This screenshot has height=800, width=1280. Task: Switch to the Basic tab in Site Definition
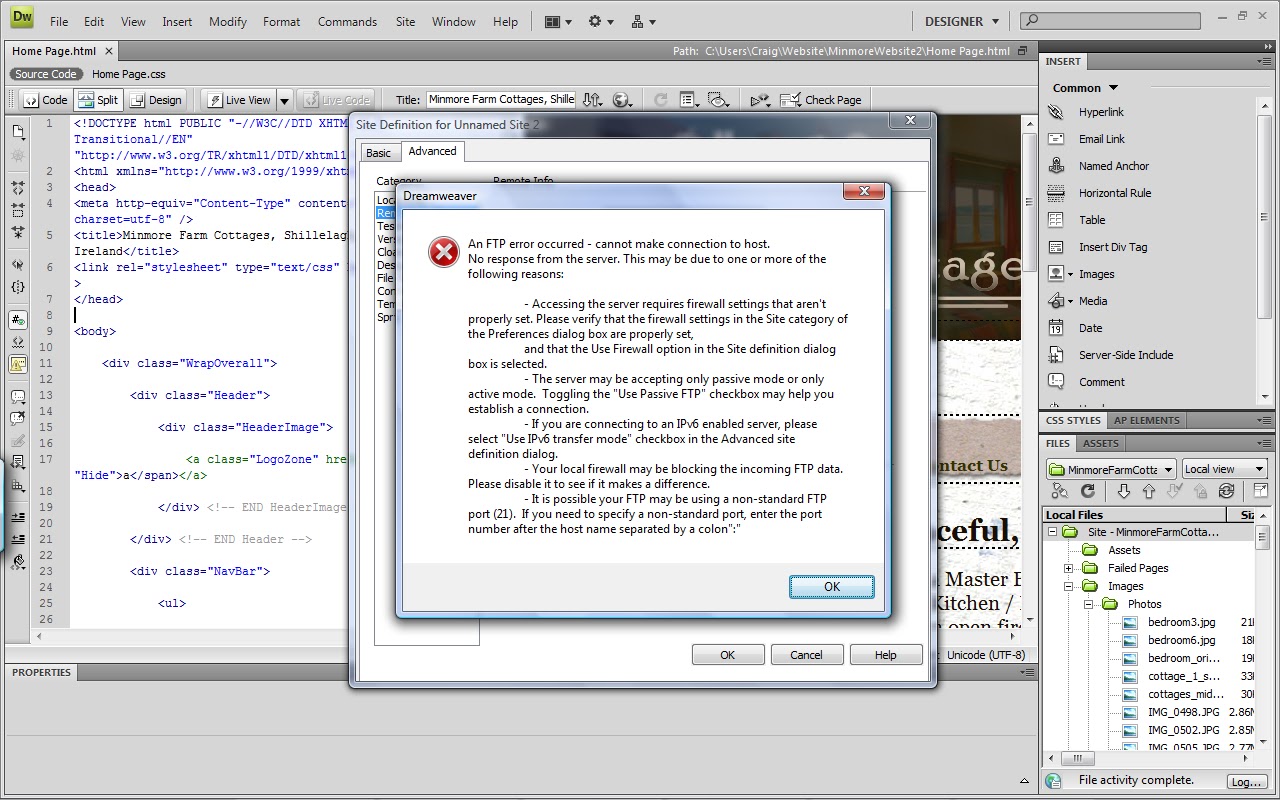(378, 153)
